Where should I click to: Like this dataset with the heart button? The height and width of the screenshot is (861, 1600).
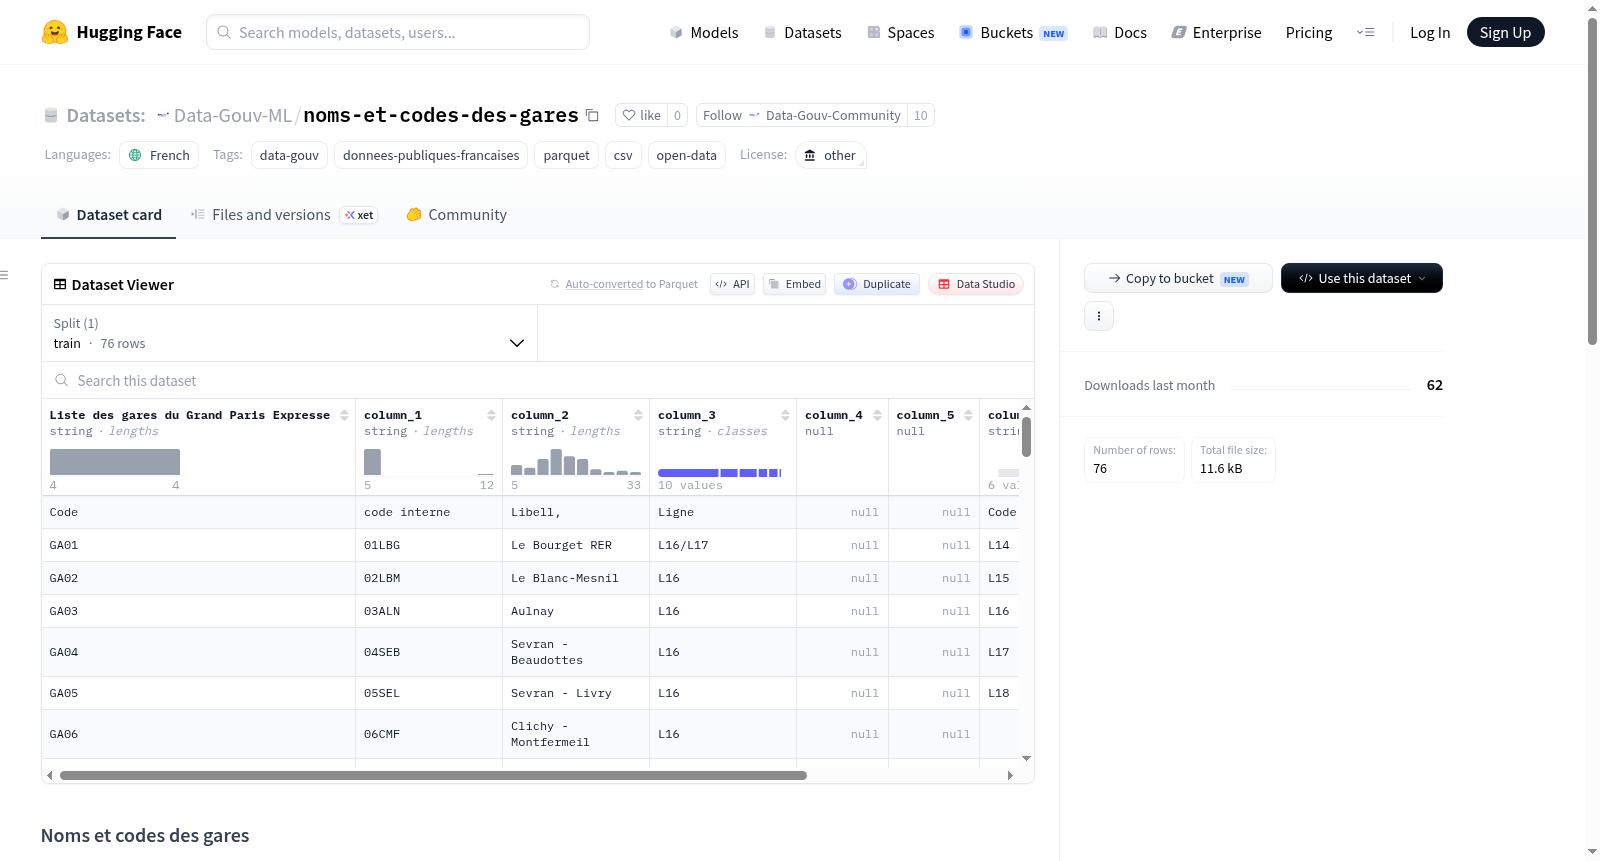(x=642, y=115)
